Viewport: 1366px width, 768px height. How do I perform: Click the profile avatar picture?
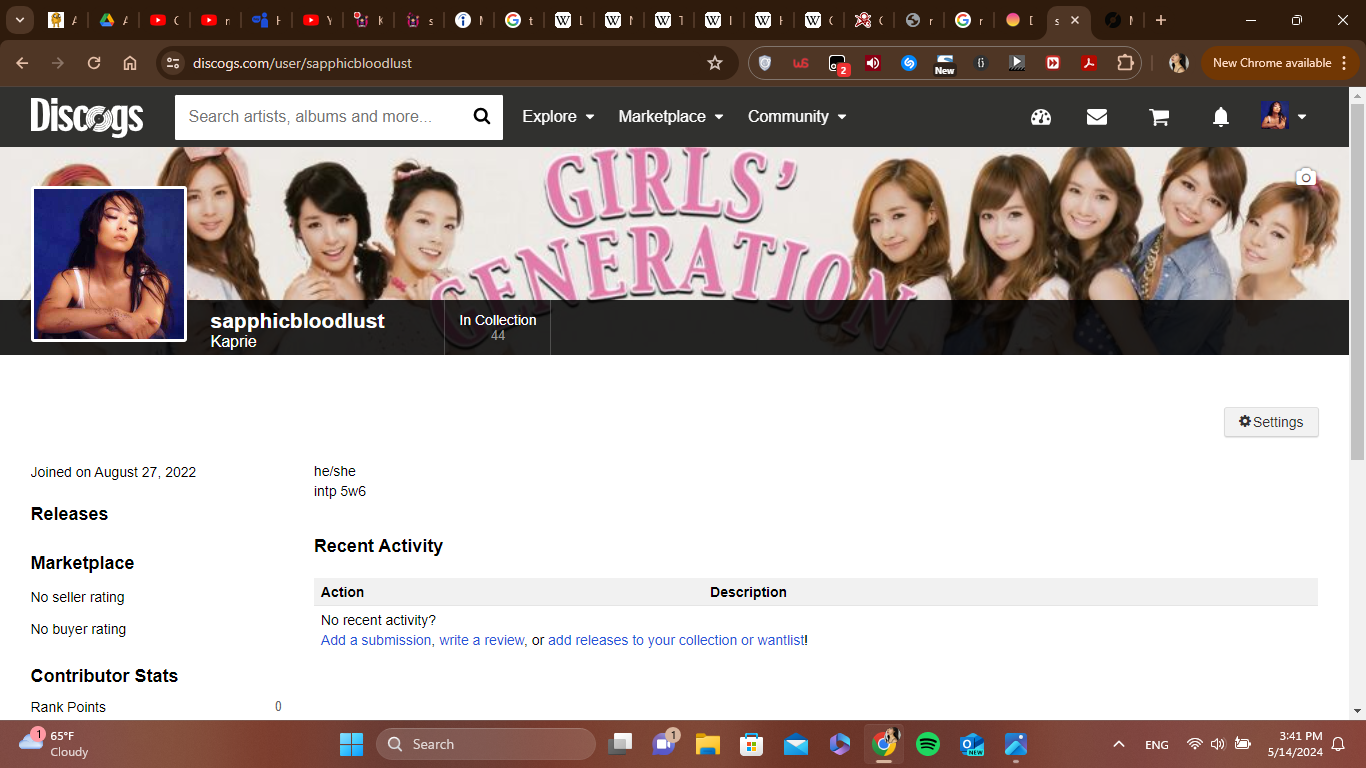[x=109, y=264]
